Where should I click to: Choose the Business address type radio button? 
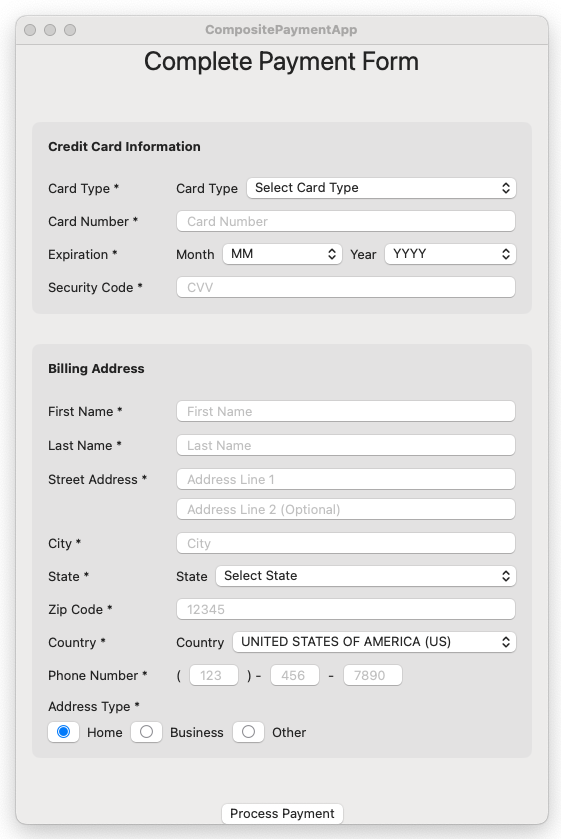(147, 732)
